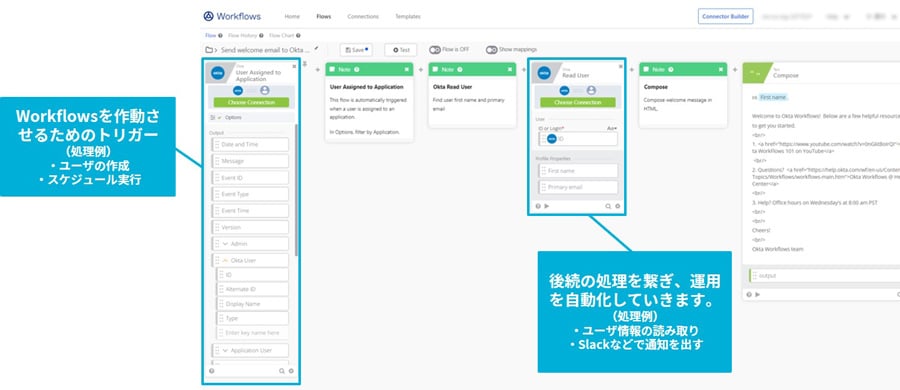Toggle the Flow is OFF switch
The width and height of the screenshot is (900, 390).
[435, 50]
